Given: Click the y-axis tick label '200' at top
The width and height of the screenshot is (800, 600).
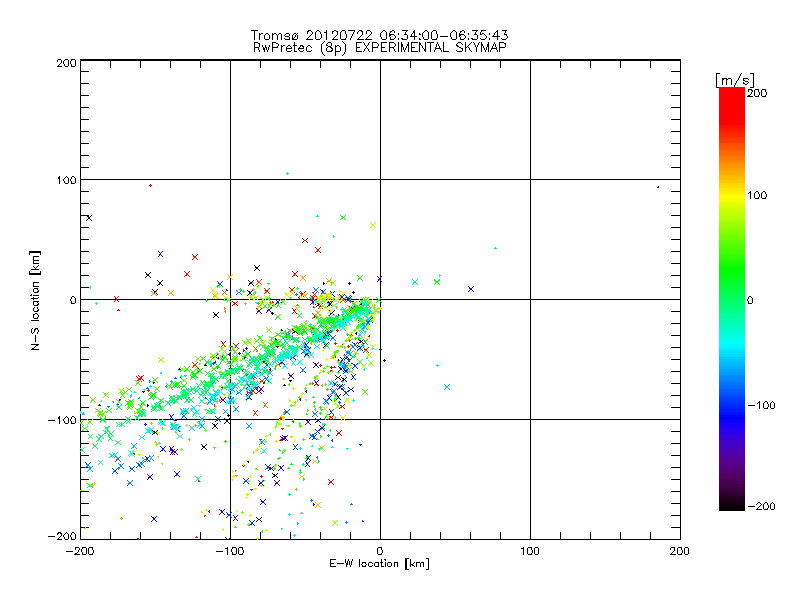Looking at the screenshot, I should click(66, 63).
